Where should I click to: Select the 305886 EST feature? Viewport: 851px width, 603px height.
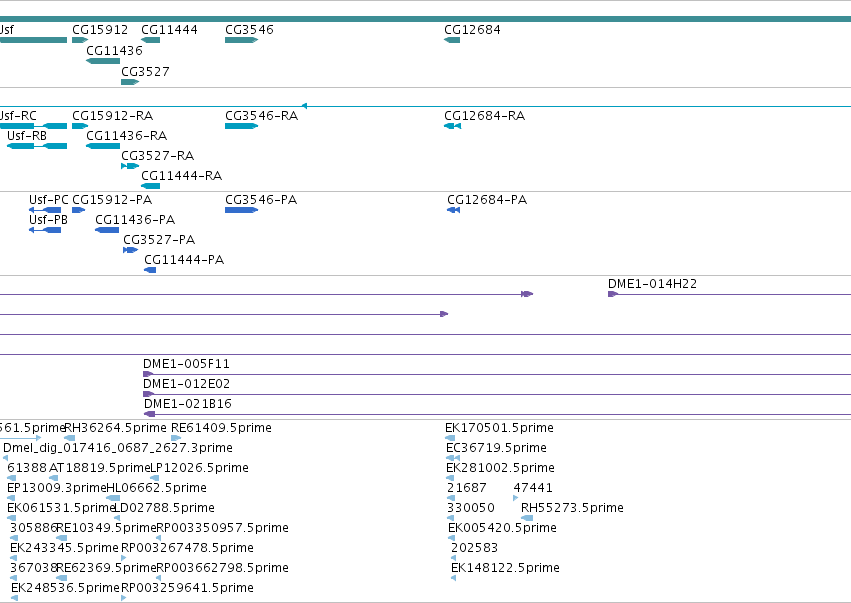point(14,538)
